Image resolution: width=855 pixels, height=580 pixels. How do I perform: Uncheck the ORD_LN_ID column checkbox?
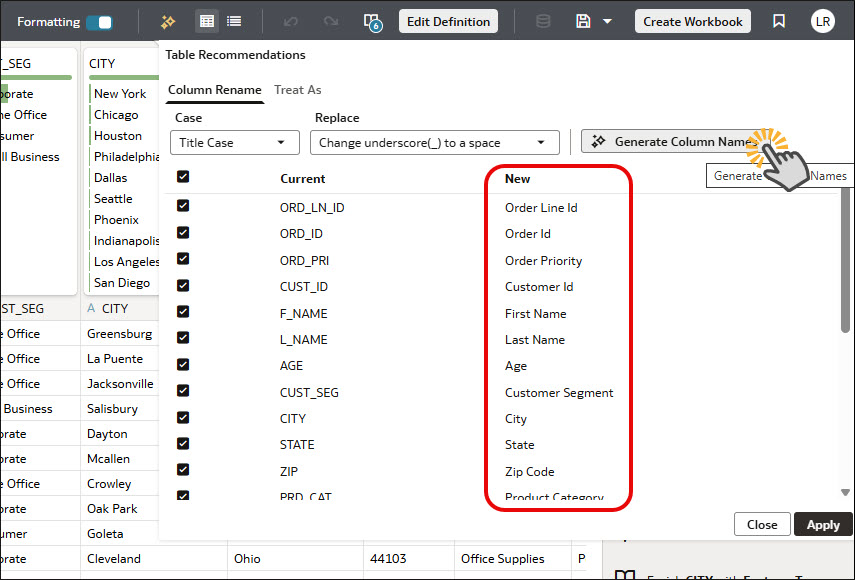coord(183,207)
